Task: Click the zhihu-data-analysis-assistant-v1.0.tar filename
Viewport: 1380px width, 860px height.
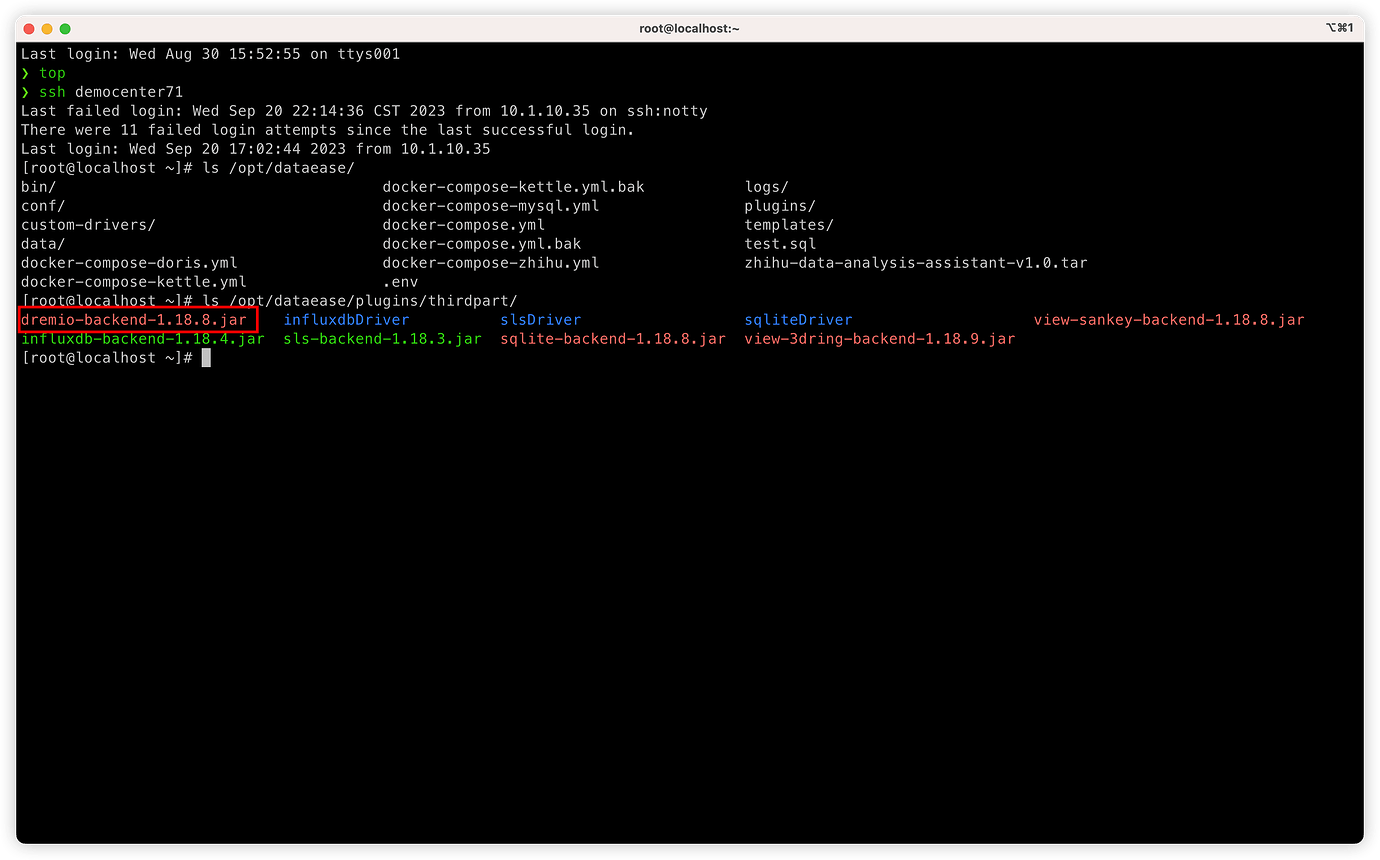Action: click(915, 262)
